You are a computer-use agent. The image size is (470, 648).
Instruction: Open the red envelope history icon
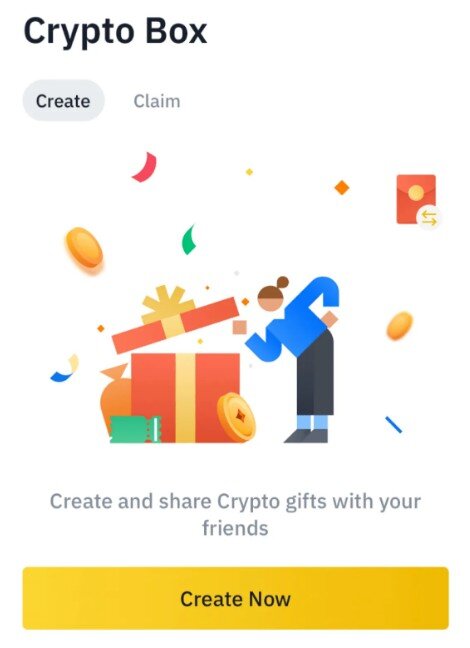(416, 199)
